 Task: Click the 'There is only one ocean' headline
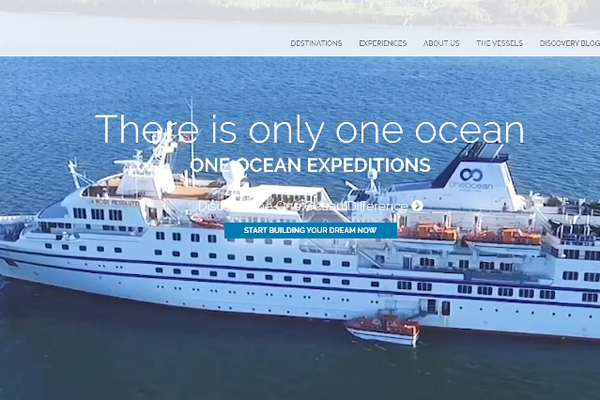click(x=310, y=130)
